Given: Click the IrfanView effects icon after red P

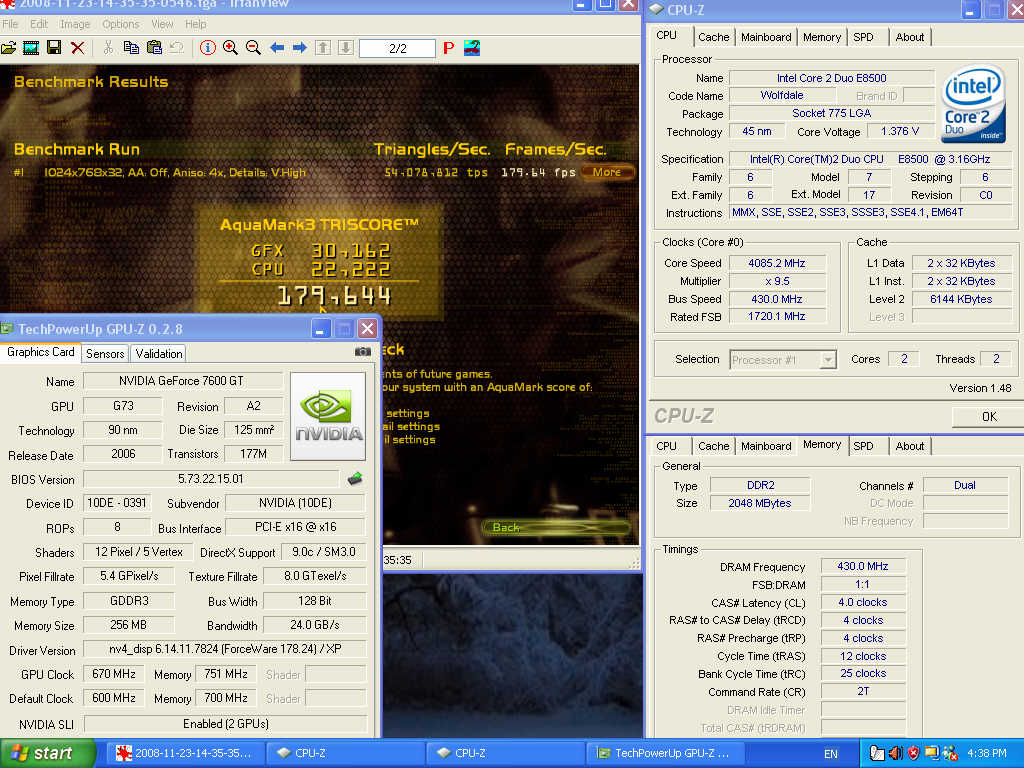Looking at the screenshot, I should [472, 48].
